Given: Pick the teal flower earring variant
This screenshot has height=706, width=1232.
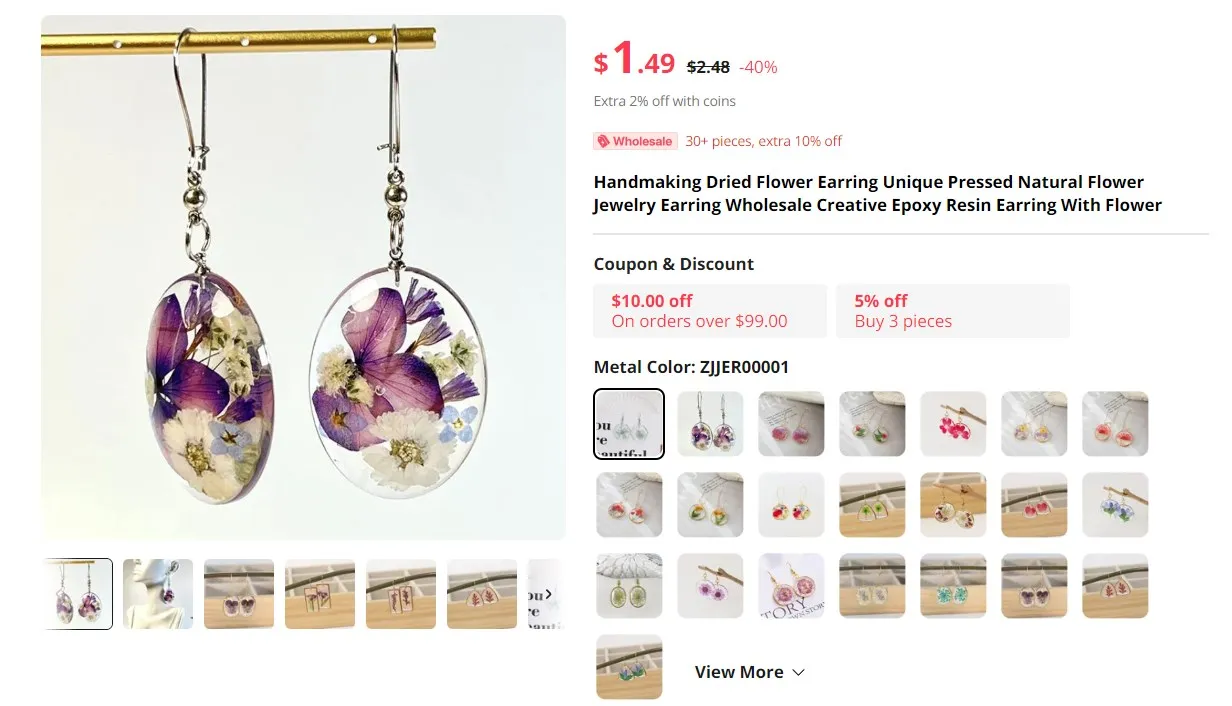Looking at the screenshot, I should (x=953, y=586).
